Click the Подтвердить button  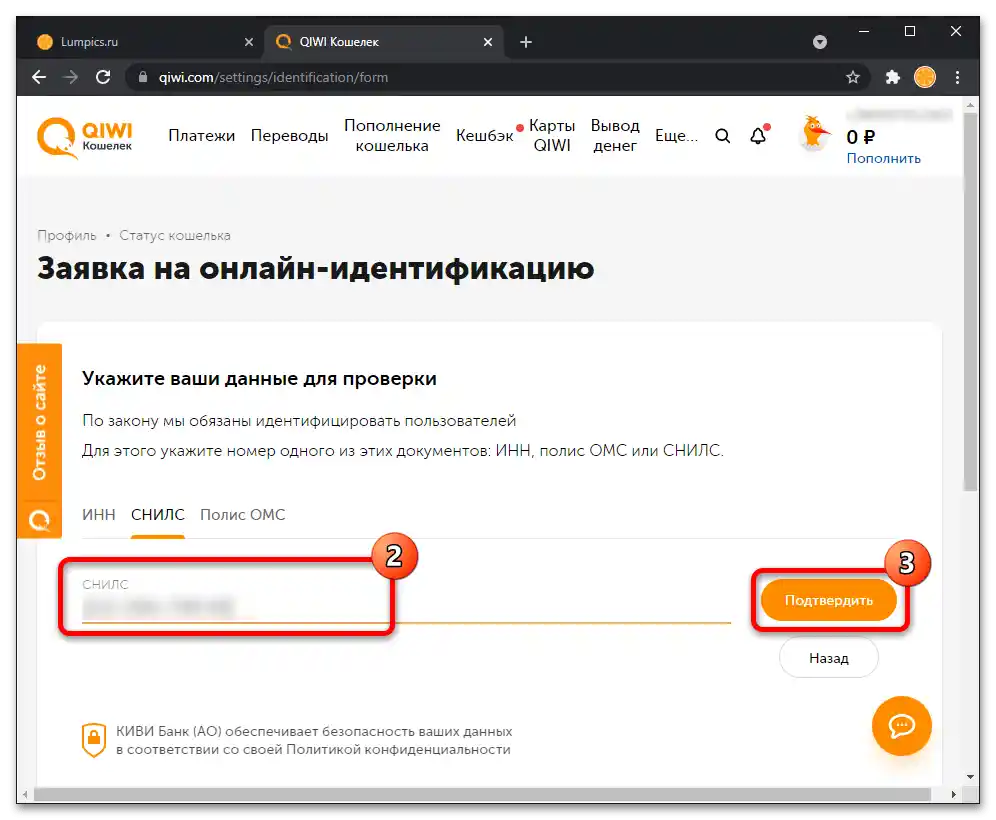(828, 600)
